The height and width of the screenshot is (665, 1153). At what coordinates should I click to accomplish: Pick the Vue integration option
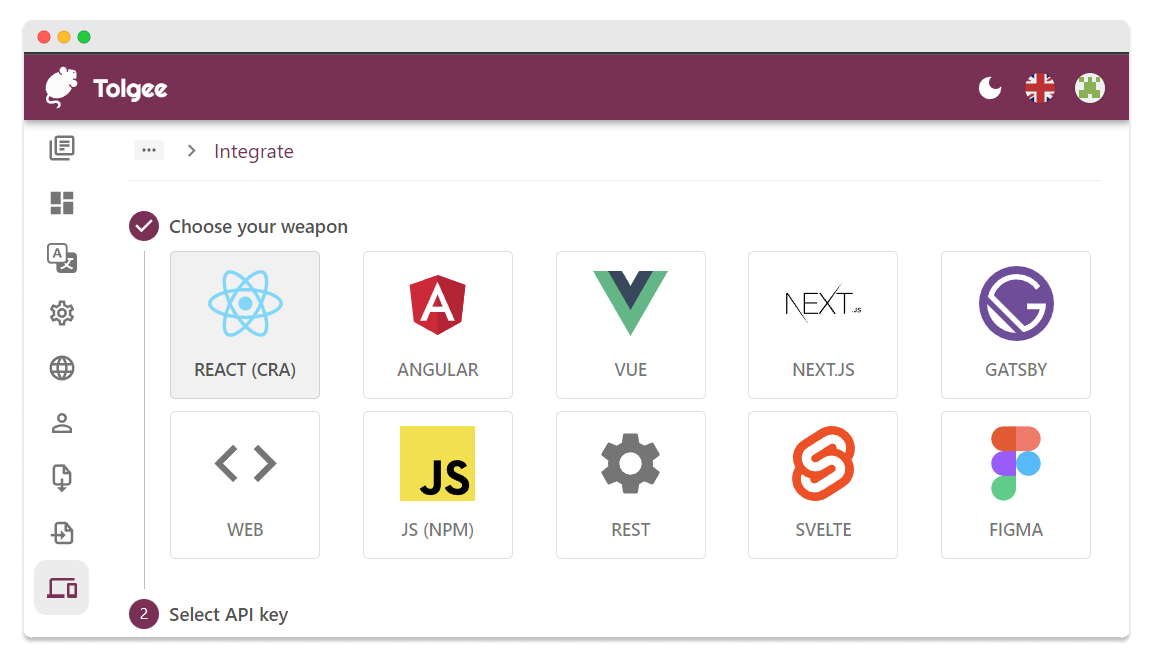point(631,325)
